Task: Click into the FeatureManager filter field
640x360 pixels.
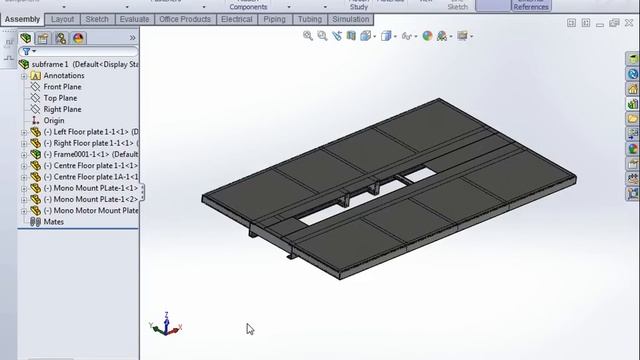Action: point(78,51)
